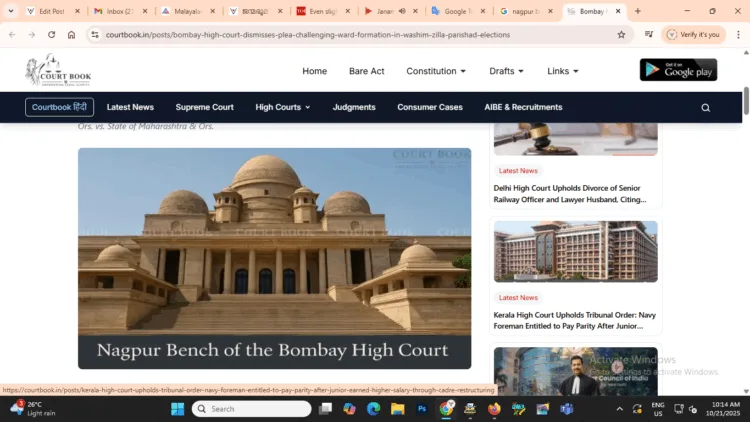Open the Windows Start menu
The image size is (750, 422).
tap(177, 409)
